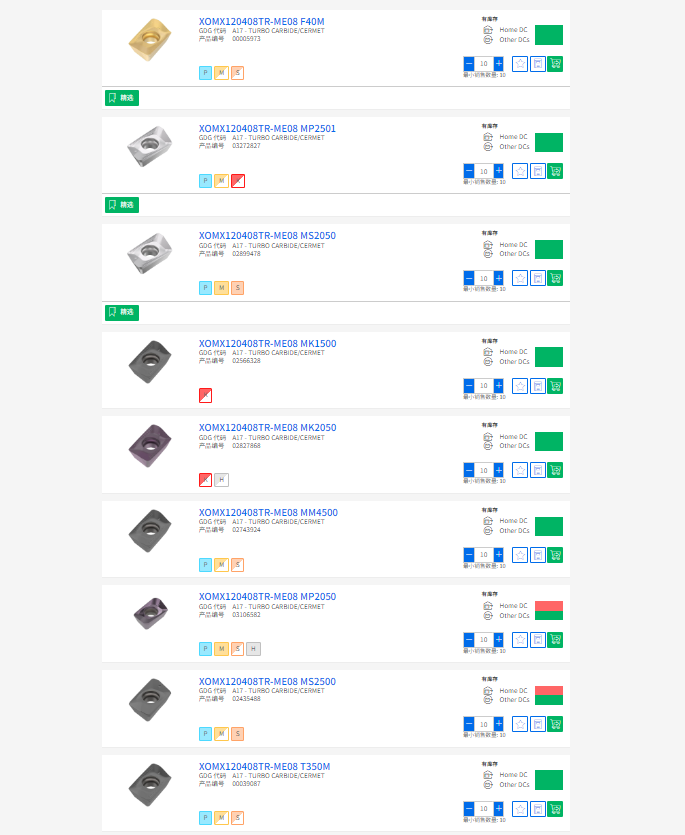Click the gray H material tag on MP2050

[x=254, y=649]
